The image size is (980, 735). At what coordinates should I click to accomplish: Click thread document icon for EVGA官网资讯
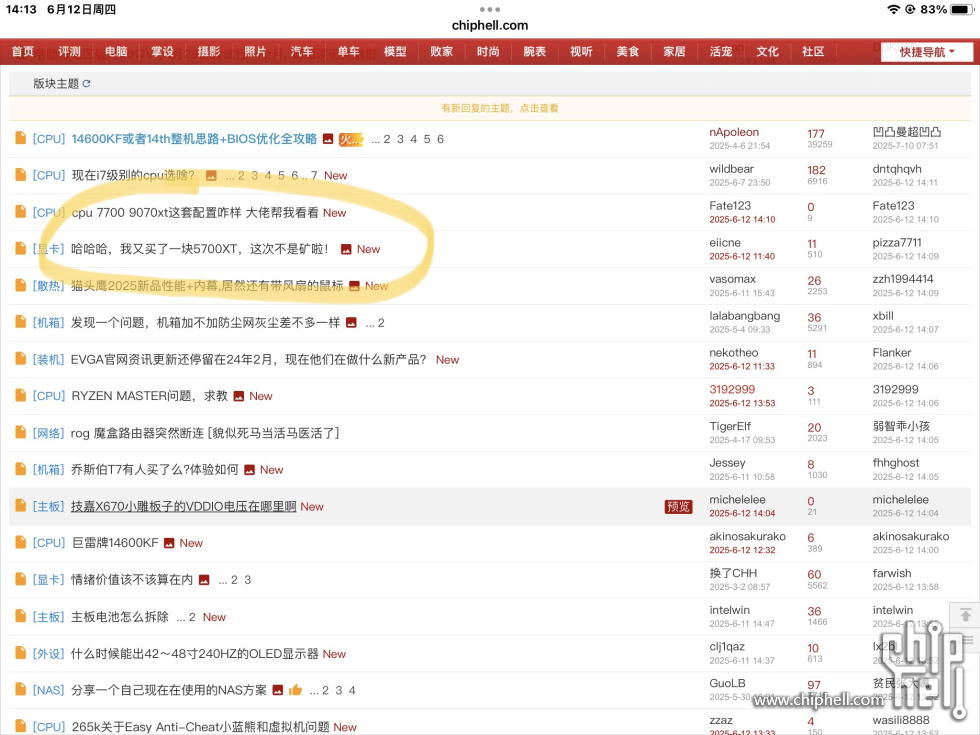coord(21,359)
